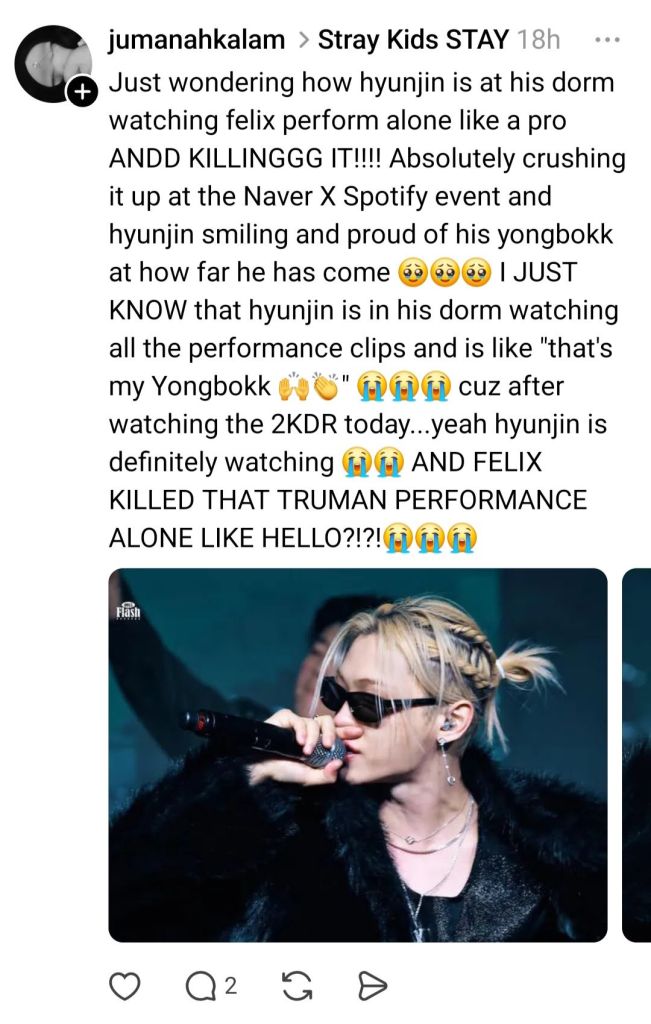Click the clapping hands emoji in the post
Image resolution: width=651 pixels, height=1024 pixels.
click(327, 387)
